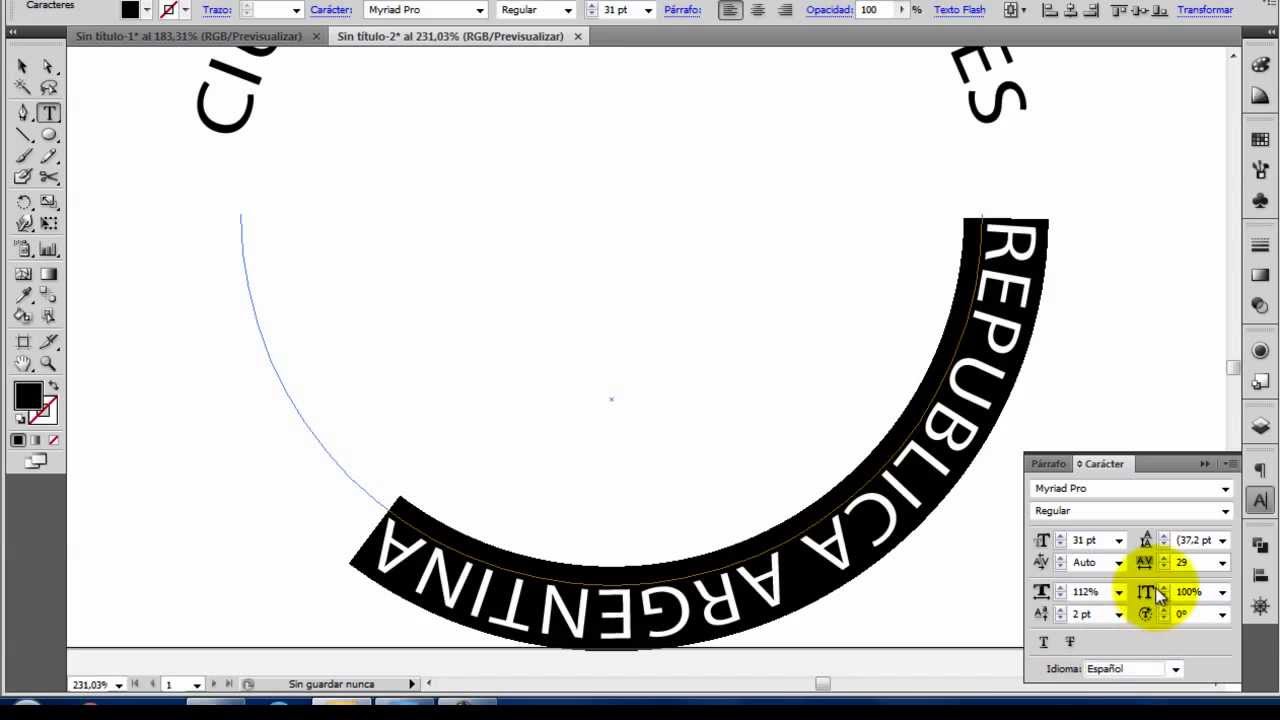Select the Paintbrush tool
Viewport: 1280px width, 720px height.
tap(23, 156)
